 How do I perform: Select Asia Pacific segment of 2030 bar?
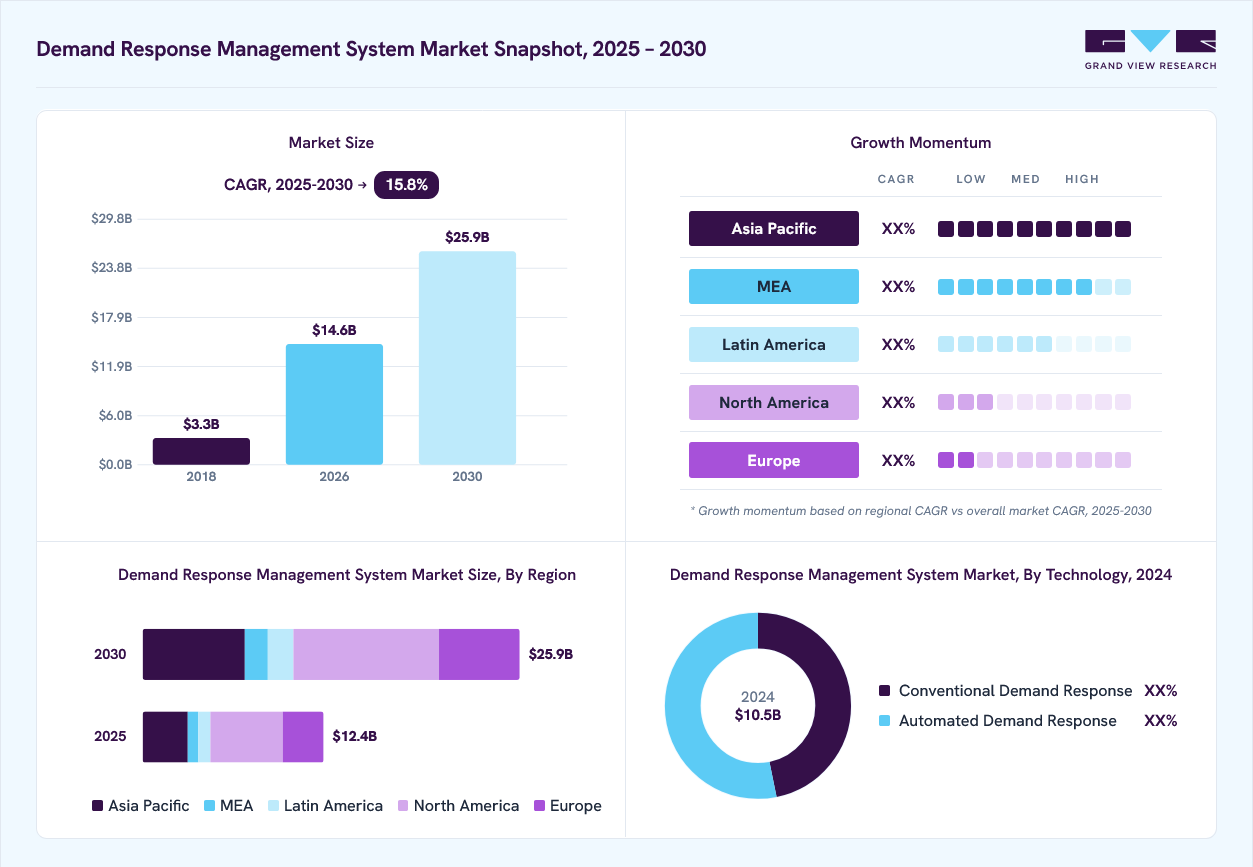194,655
